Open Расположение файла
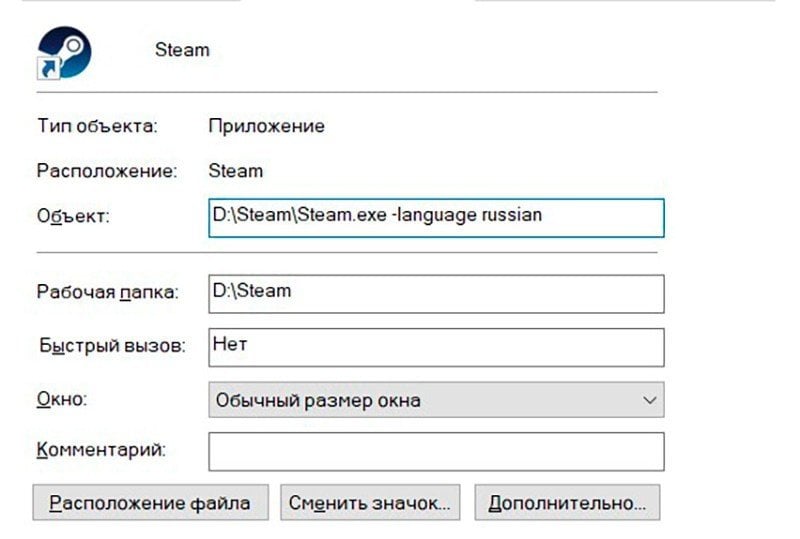 (151, 503)
